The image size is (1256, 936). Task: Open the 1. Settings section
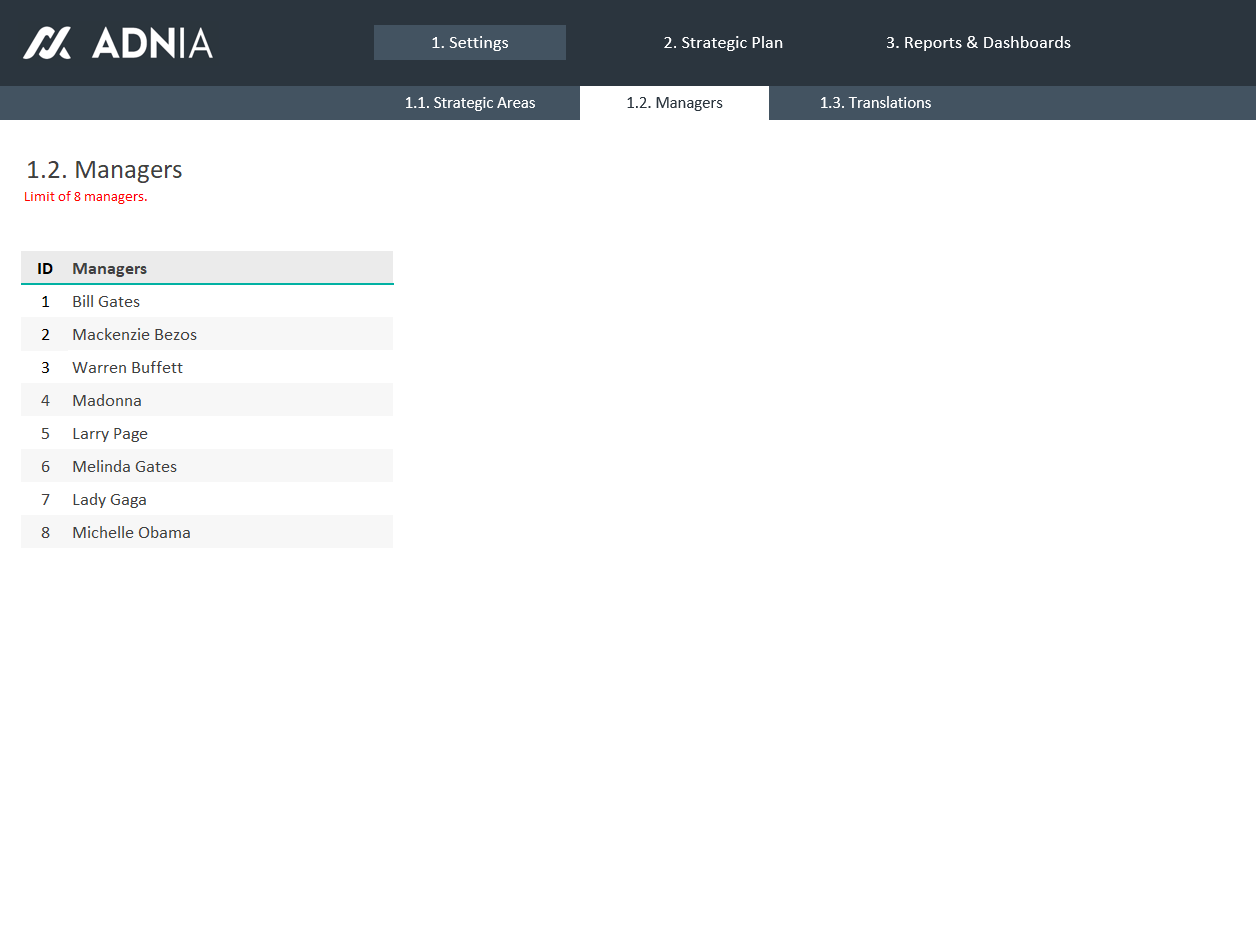point(469,43)
